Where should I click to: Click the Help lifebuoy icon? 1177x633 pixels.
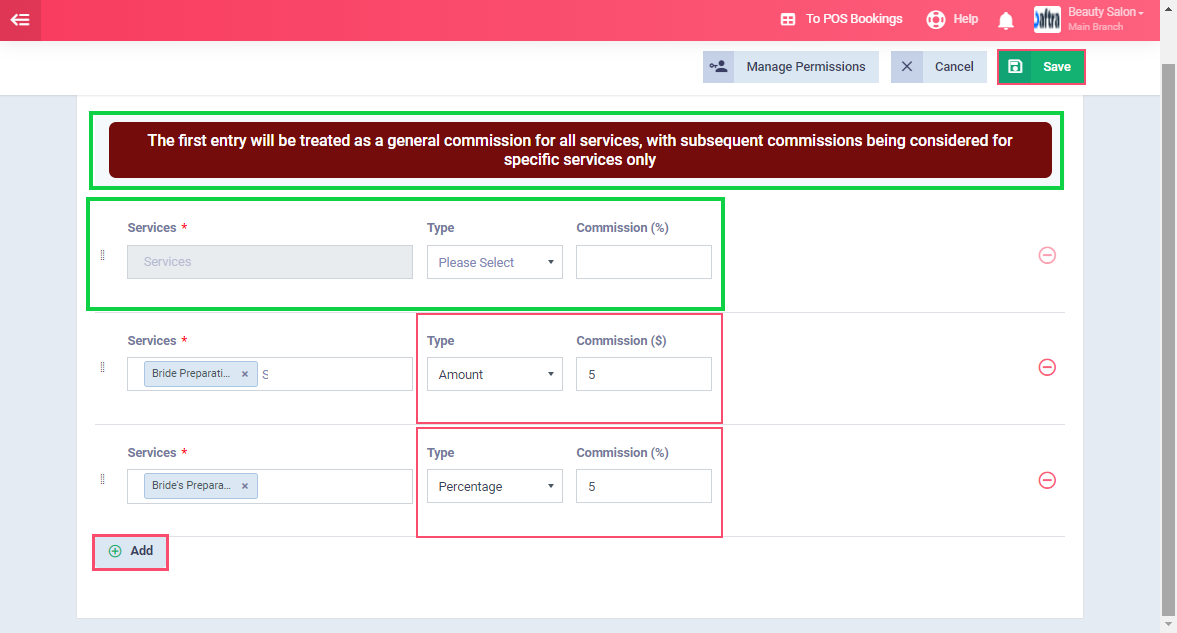point(935,20)
